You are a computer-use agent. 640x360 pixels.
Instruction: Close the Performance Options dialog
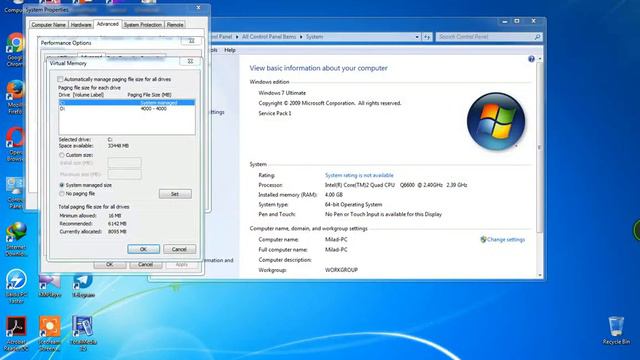pos(191,41)
